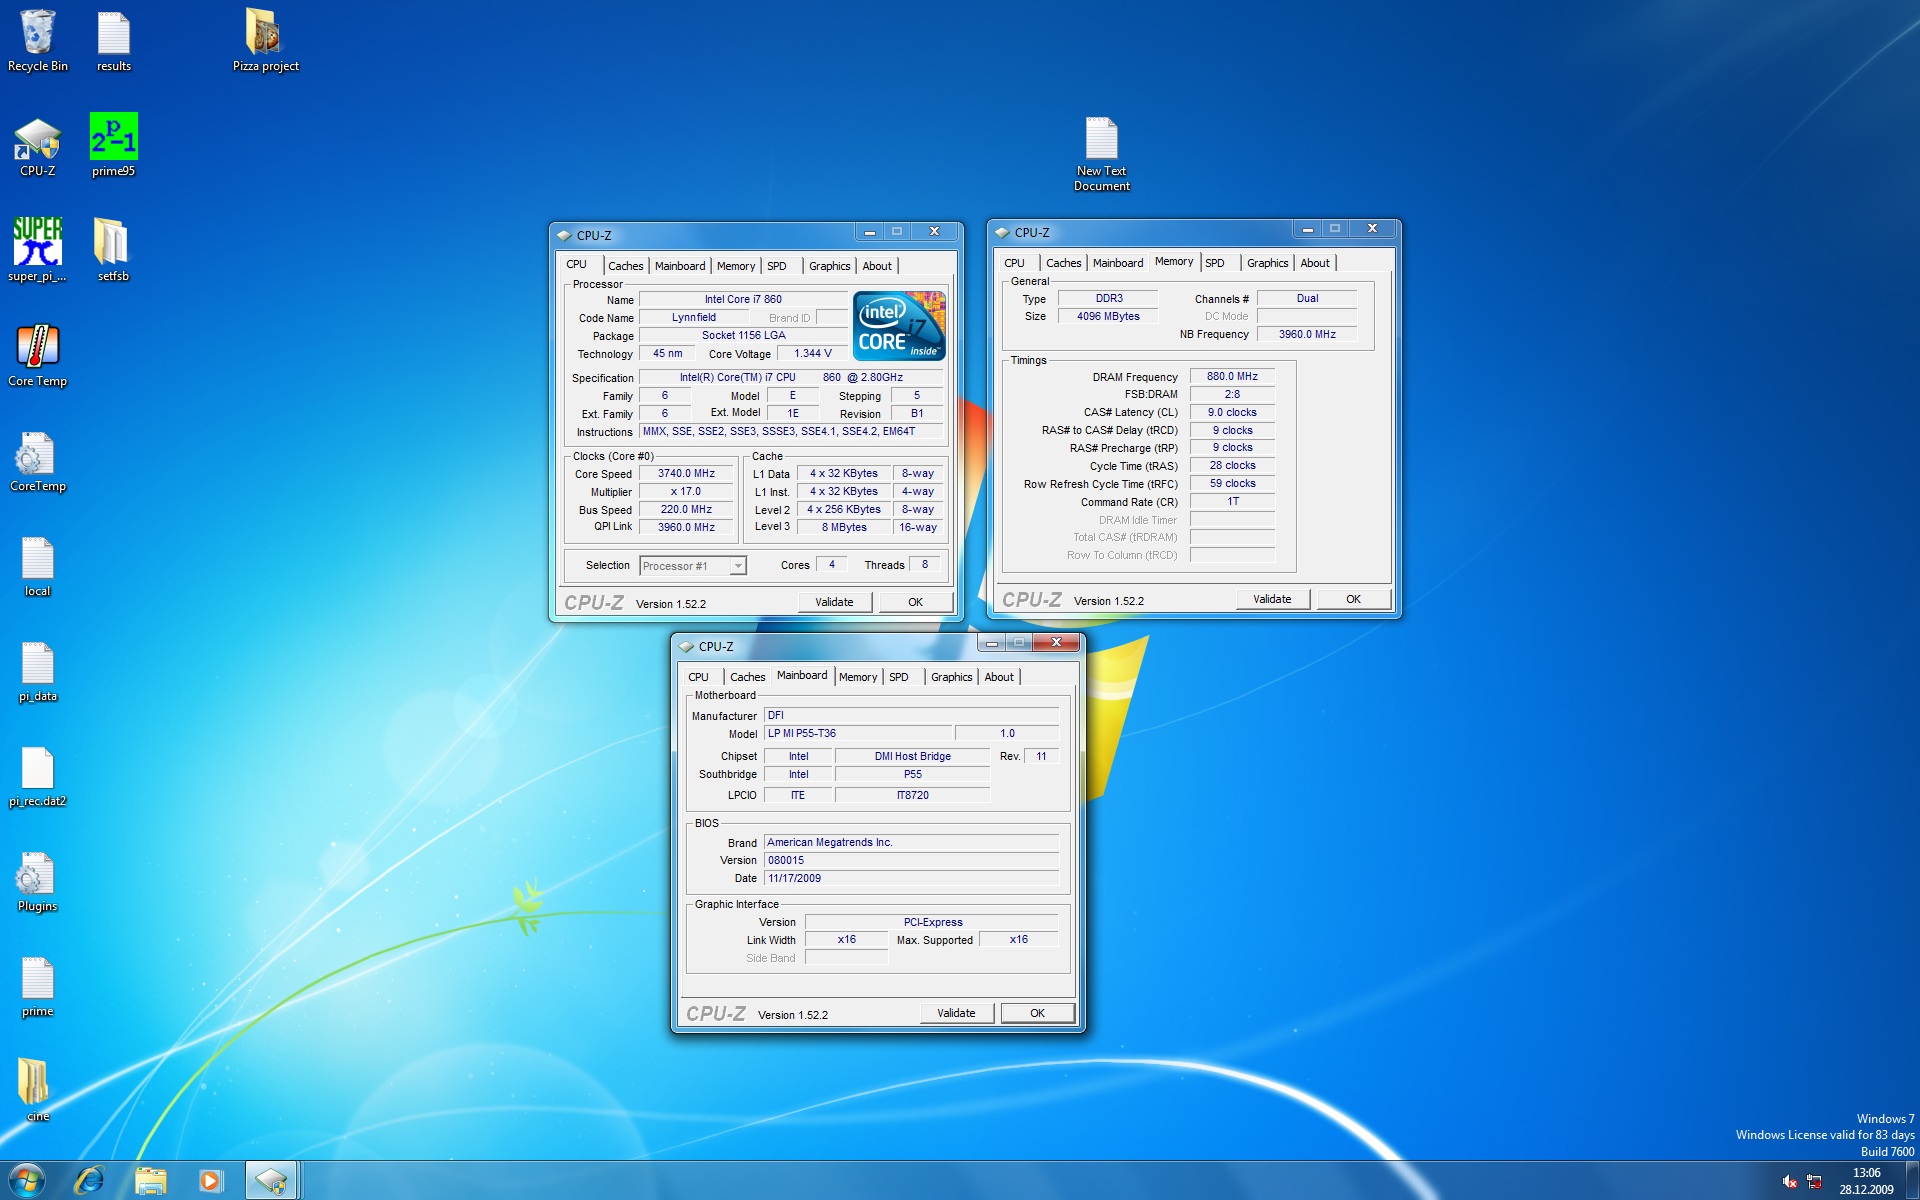The height and width of the screenshot is (1200, 1920).
Task: Switch to Mainboard tab in CPU window
Action: click(680, 266)
